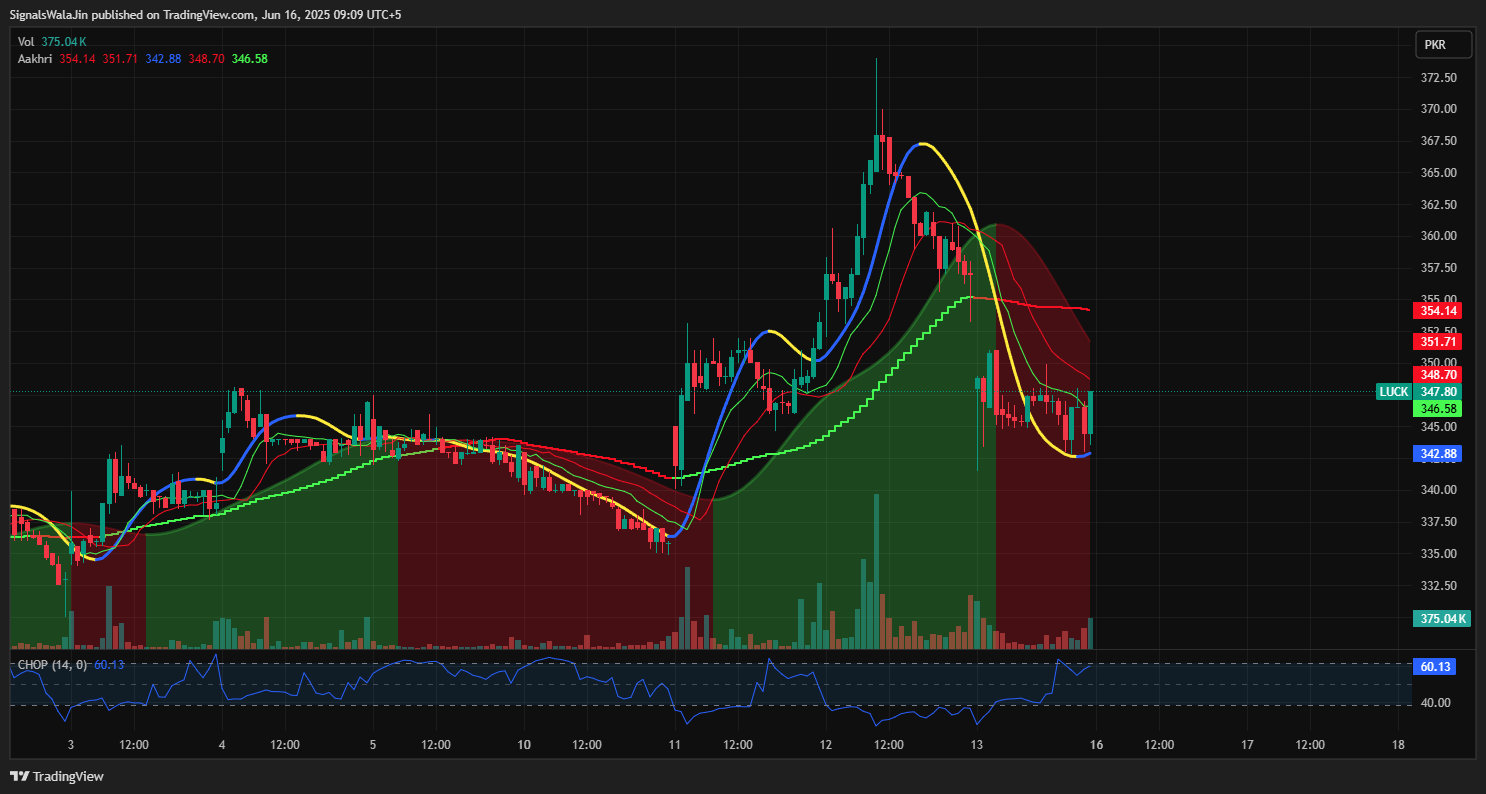Image resolution: width=1486 pixels, height=794 pixels.
Task: Click the TradingView logo at bottom left
Action: pyautogui.click(x=57, y=776)
